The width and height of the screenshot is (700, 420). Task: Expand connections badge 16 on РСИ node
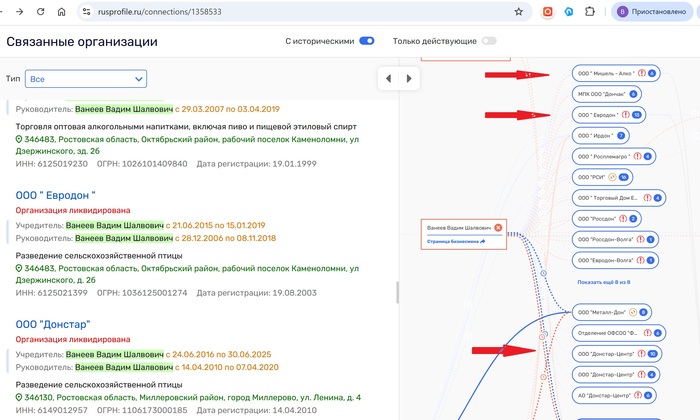click(x=624, y=177)
